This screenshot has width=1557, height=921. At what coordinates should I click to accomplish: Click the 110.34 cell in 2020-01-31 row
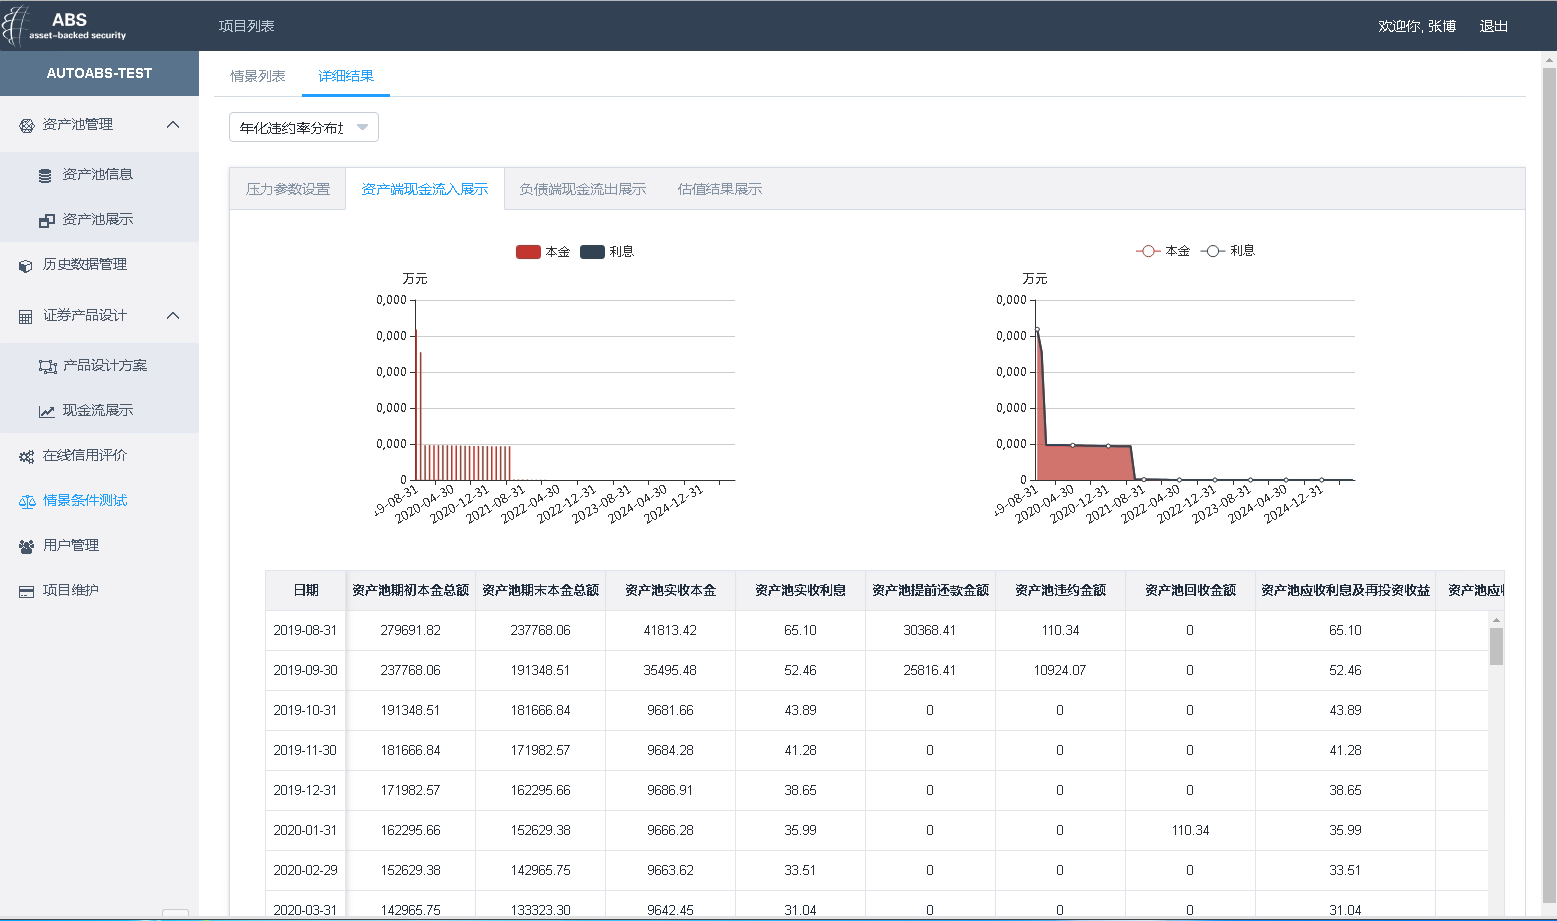click(1191, 831)
